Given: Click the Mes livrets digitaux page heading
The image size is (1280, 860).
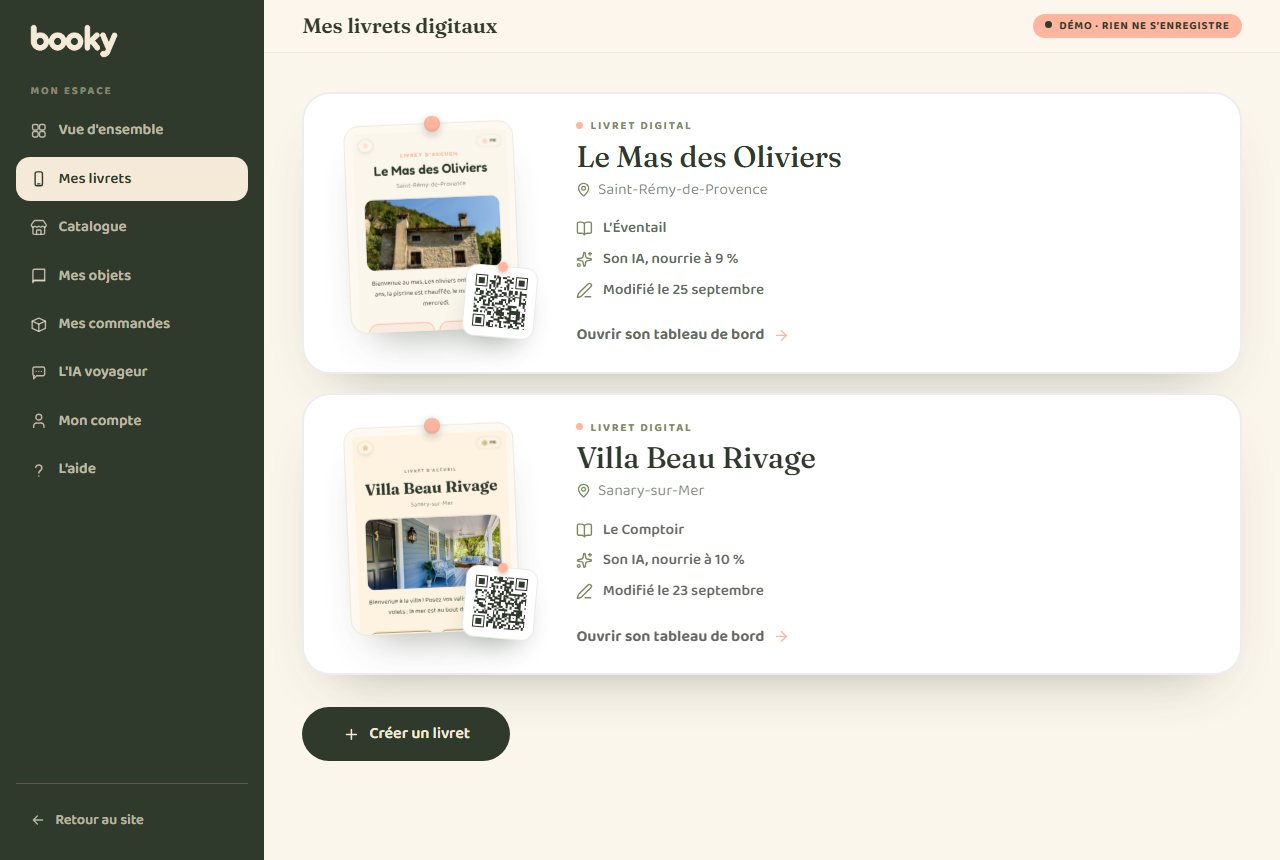Looking at the screenshot, I should (400, 26).
